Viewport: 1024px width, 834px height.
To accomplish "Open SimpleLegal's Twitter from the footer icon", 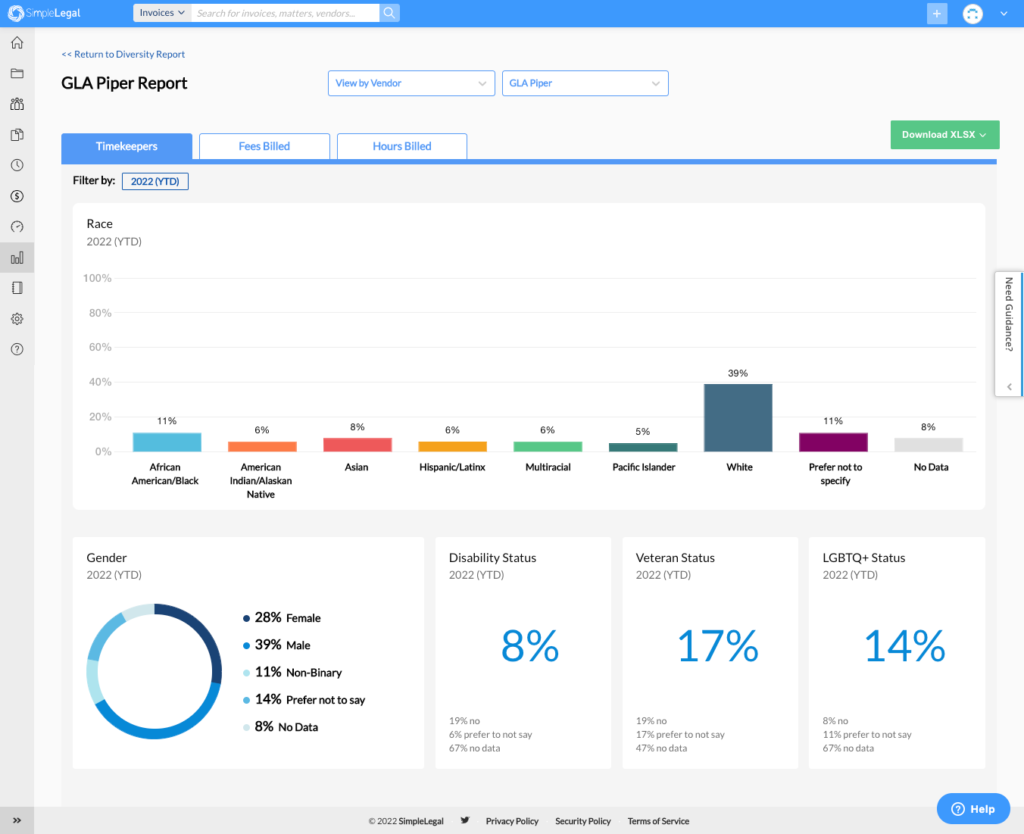I will point(464,820).
